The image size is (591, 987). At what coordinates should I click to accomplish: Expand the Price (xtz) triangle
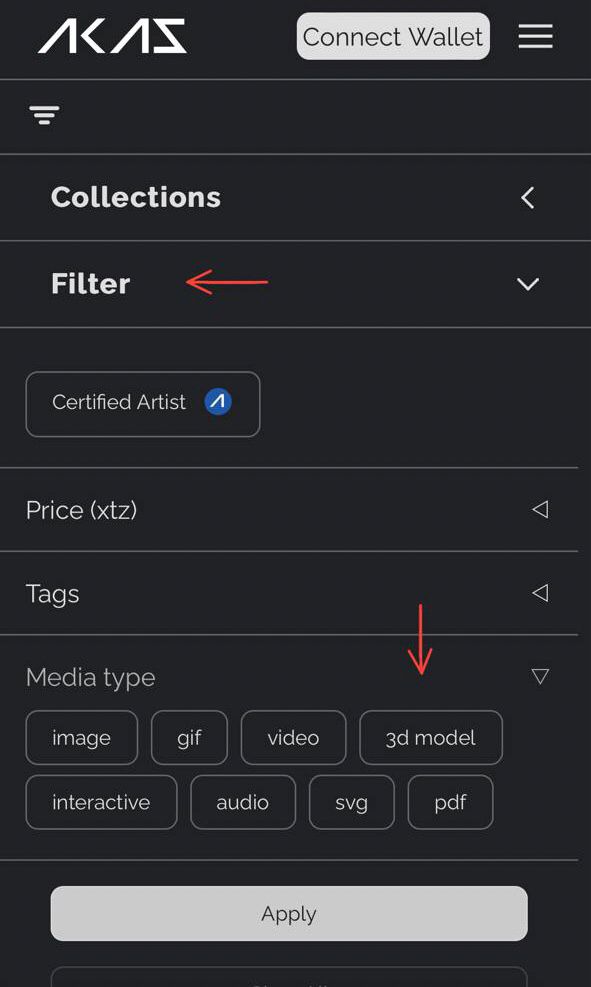pos(540,509)
